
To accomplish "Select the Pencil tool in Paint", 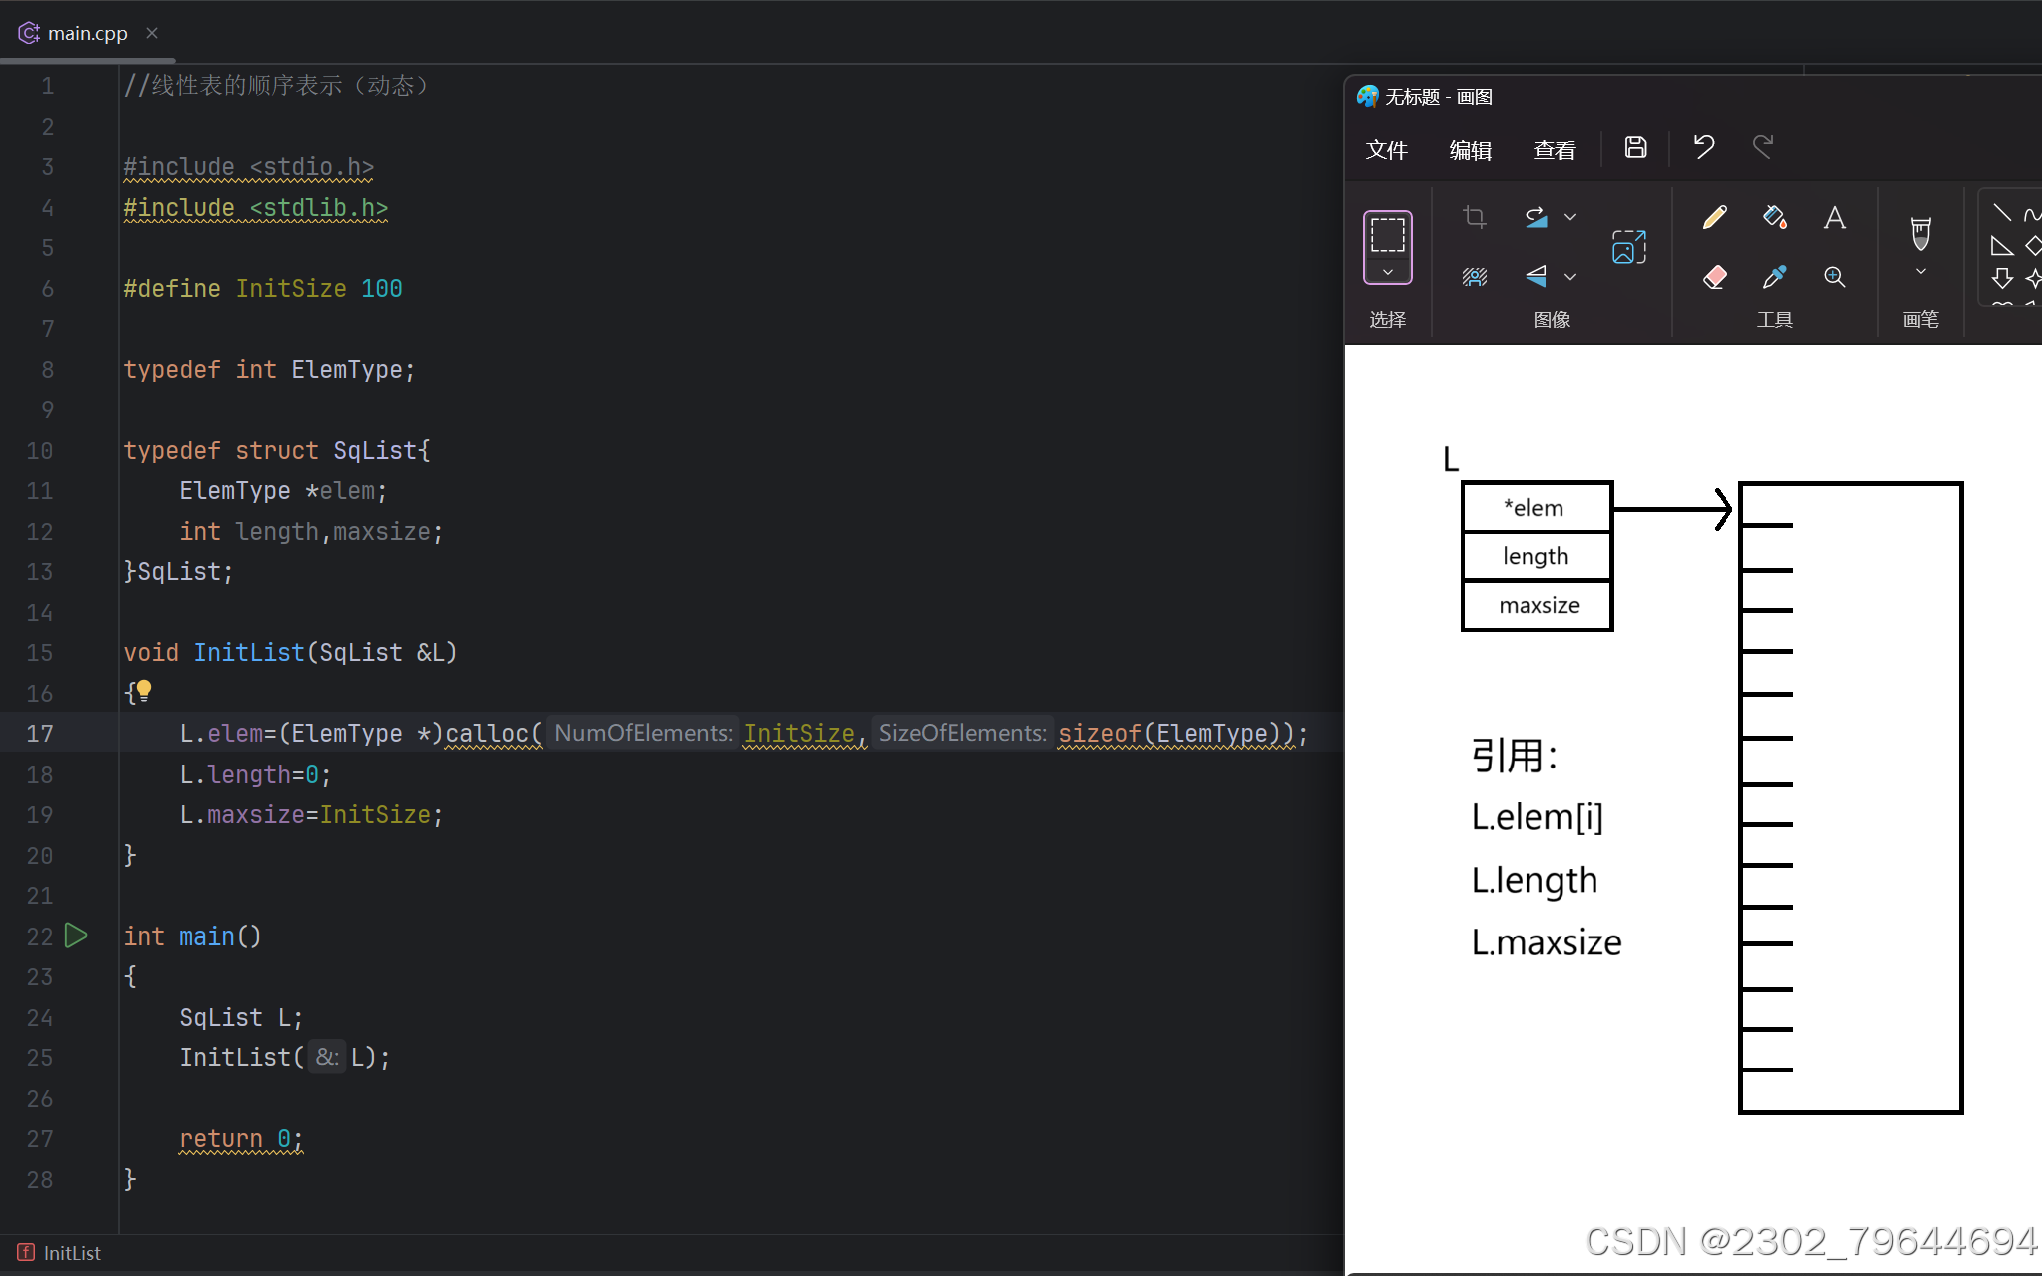I will [1714, 217].
